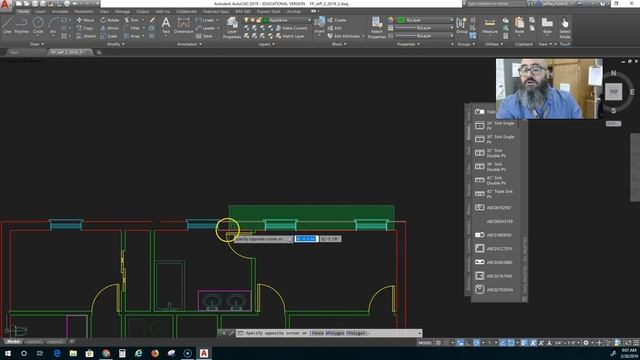
Task: Click Edit Attributes button
Action: (344, 36)
